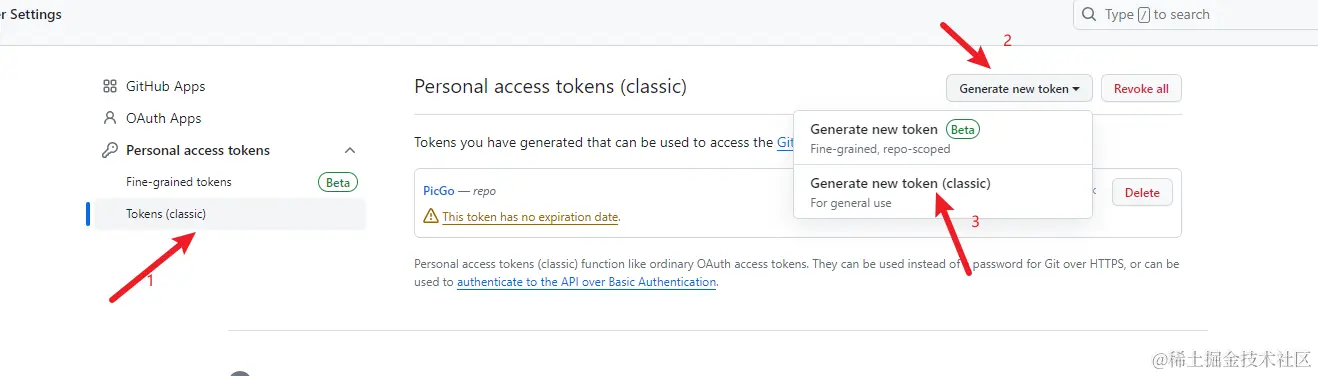Click the key icon beside Personal access tokens
1318x376 pixels.
tap(110, 150)
